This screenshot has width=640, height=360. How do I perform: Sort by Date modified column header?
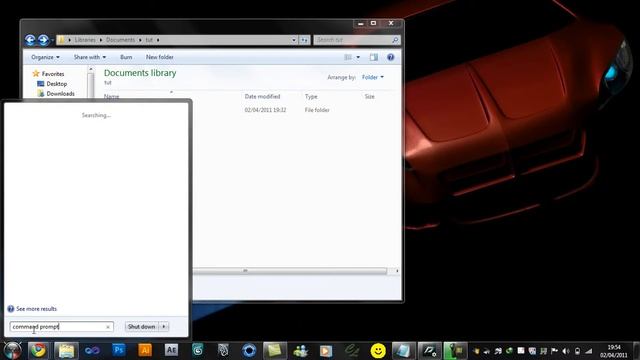(x=262, y=96)
